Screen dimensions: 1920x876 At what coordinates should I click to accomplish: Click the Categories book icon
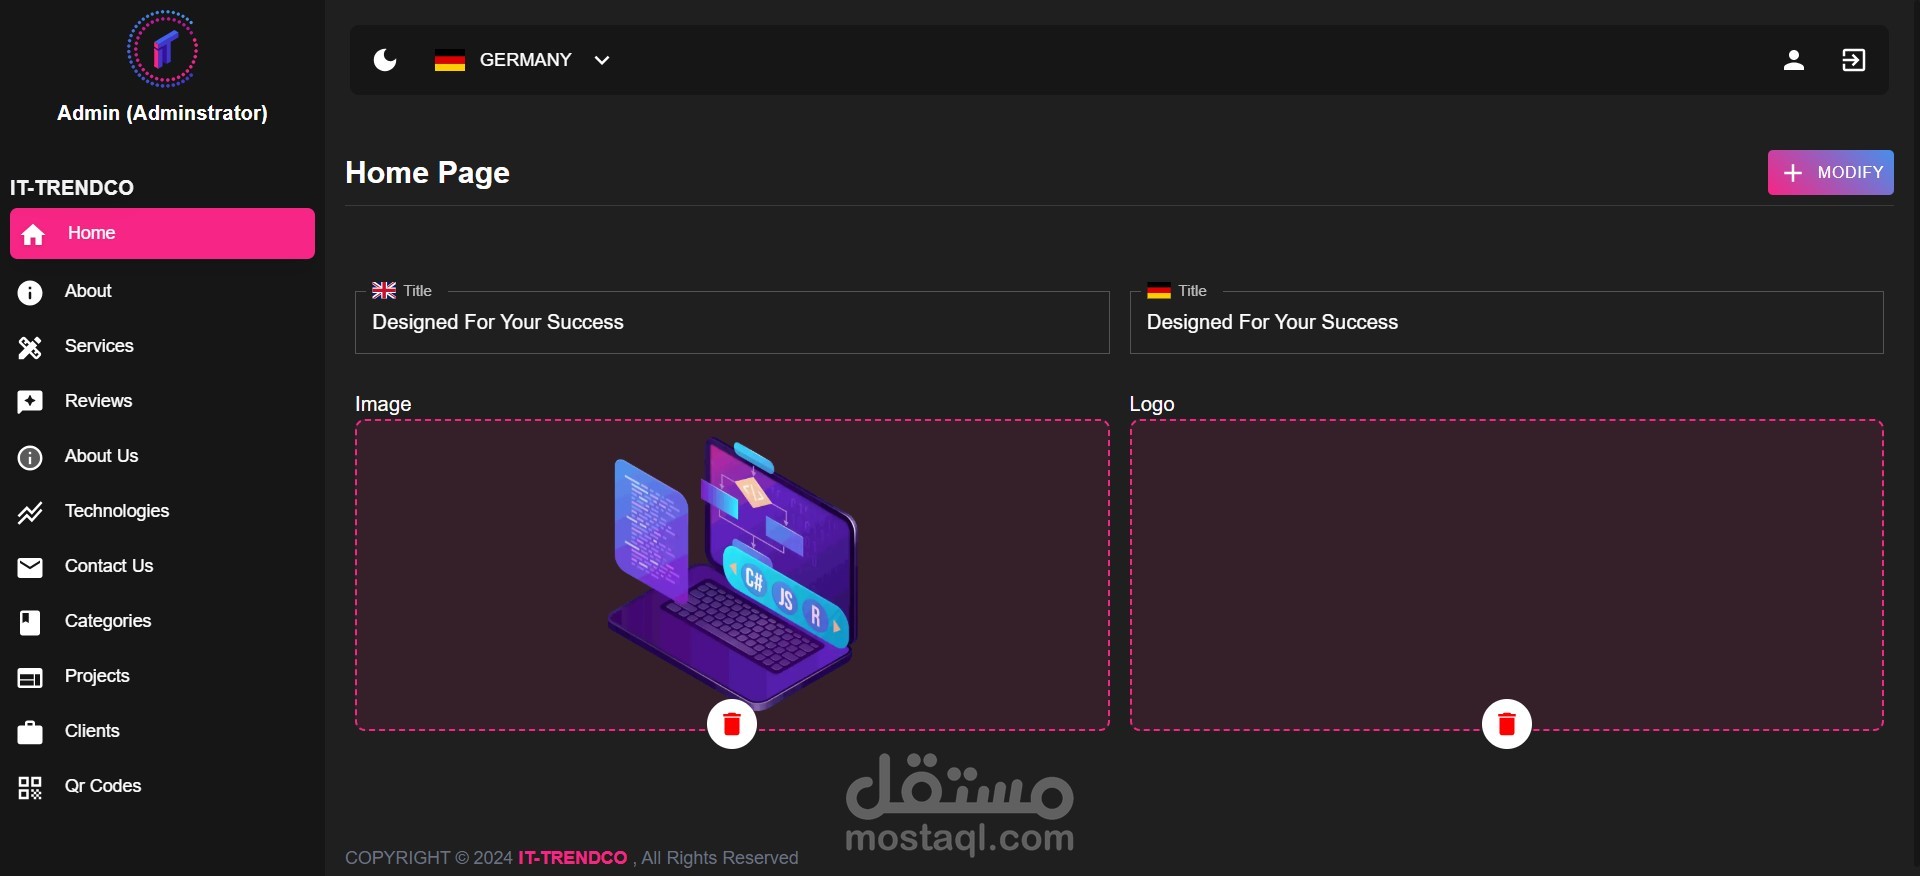(x=30, y=623)
